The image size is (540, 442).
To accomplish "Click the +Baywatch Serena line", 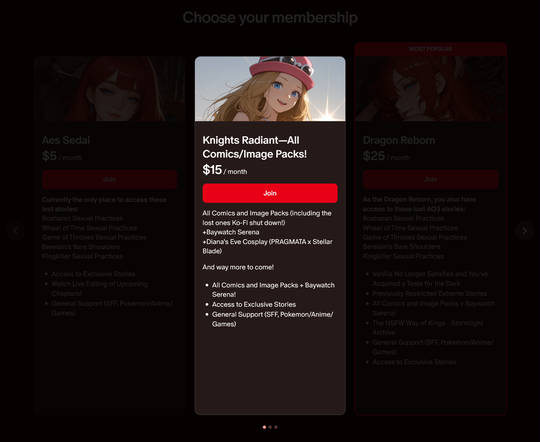I will coord(231,232).
